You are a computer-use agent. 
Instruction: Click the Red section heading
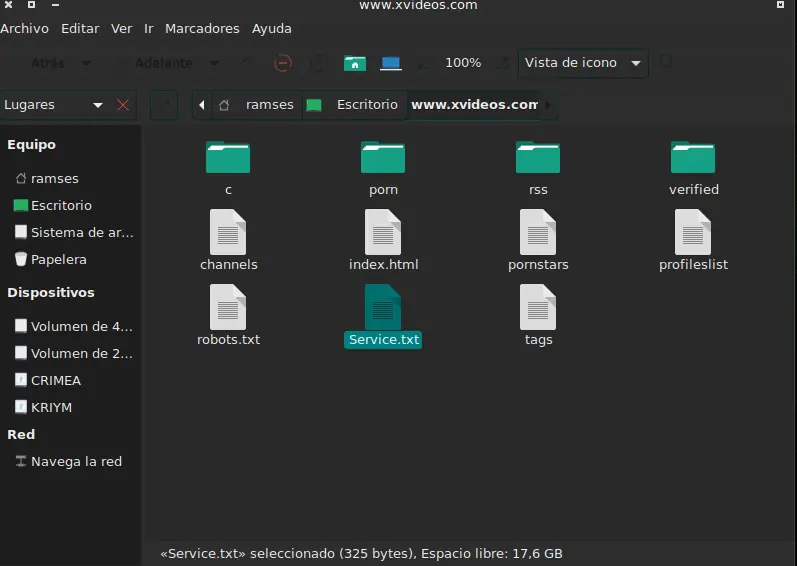pyautogui.click(x=21, y=434)
